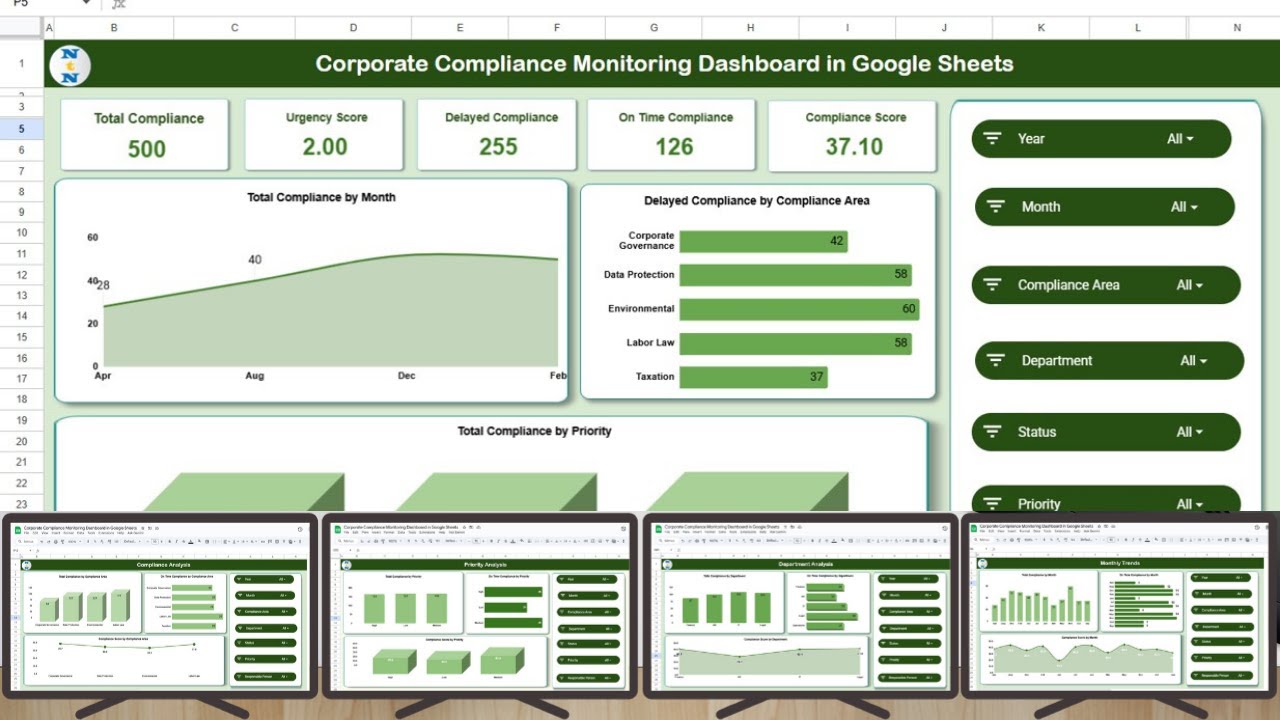Click the filter icon on the Year slicer
The height and width of the screenshot is (720, 1280).
point(992,139)
